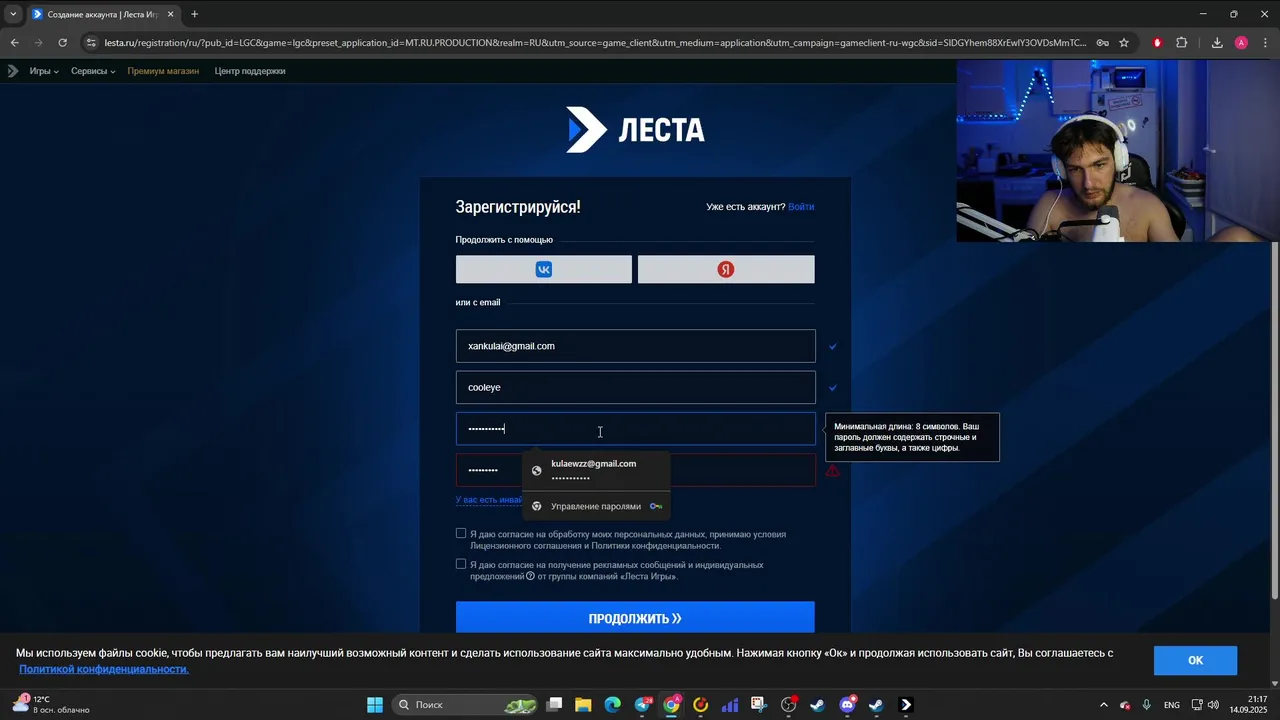The image size is (1280, 720).
Task: Open the info icon after предложений
Action: [530, 576]
